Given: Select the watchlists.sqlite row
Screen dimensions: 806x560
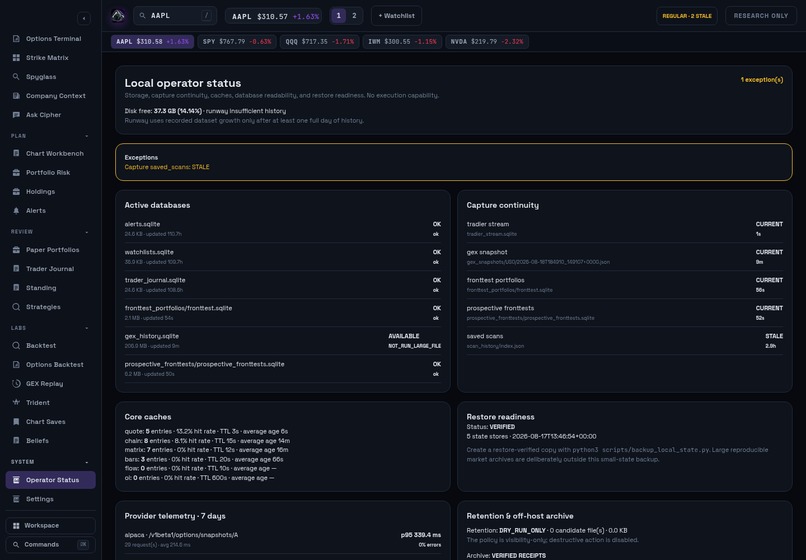Looking at the screenshot, I should [x=283, y=257].
